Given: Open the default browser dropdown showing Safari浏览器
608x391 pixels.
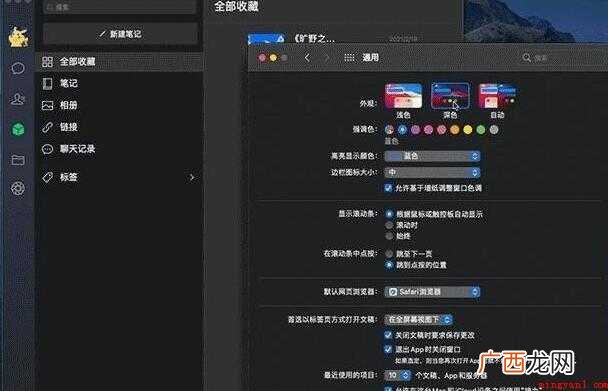Looking at the screenshot, I should pyautogui.click(x=432, y=292).
